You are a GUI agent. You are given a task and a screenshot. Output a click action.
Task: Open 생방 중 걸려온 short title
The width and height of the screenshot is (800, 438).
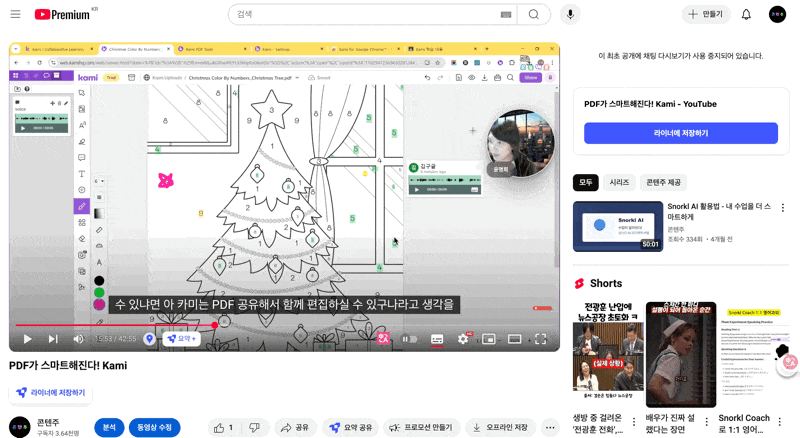(597, 424)
